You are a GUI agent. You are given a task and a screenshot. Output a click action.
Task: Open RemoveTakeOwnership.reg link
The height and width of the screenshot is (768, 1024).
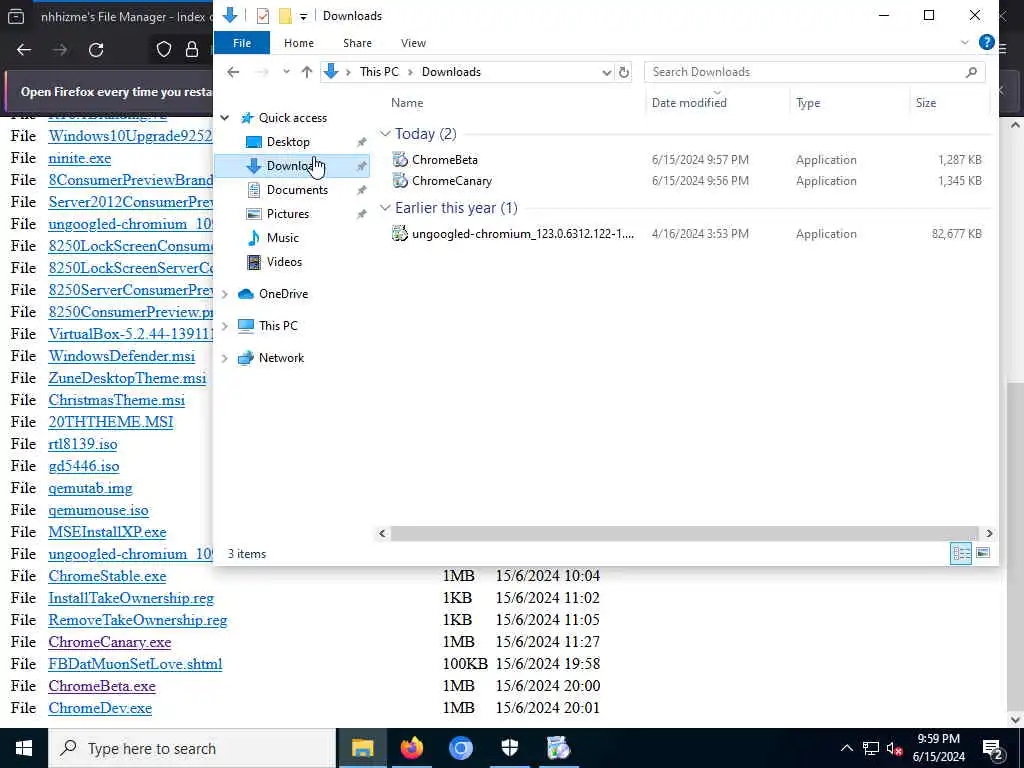click(138, 620)
